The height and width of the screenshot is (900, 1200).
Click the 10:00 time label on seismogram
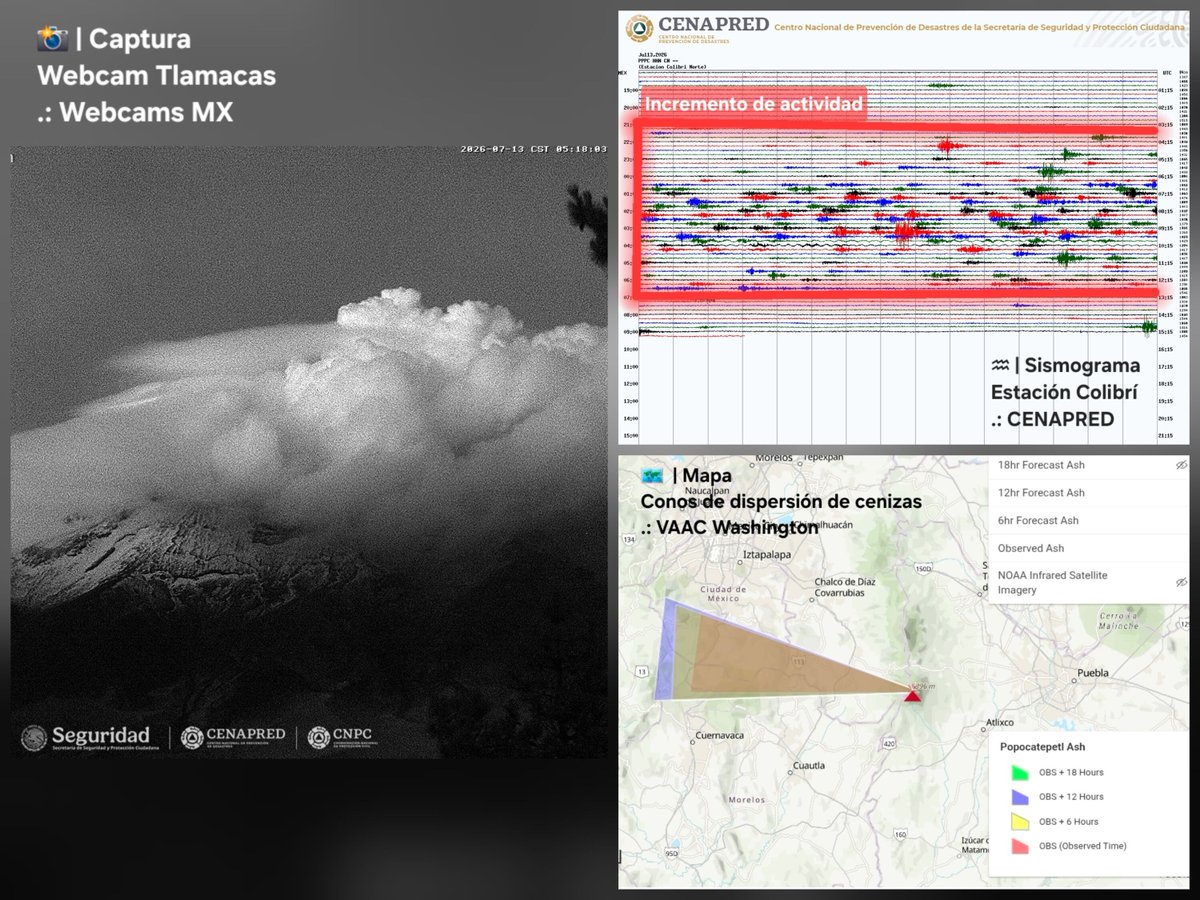(x=630, y=350)
